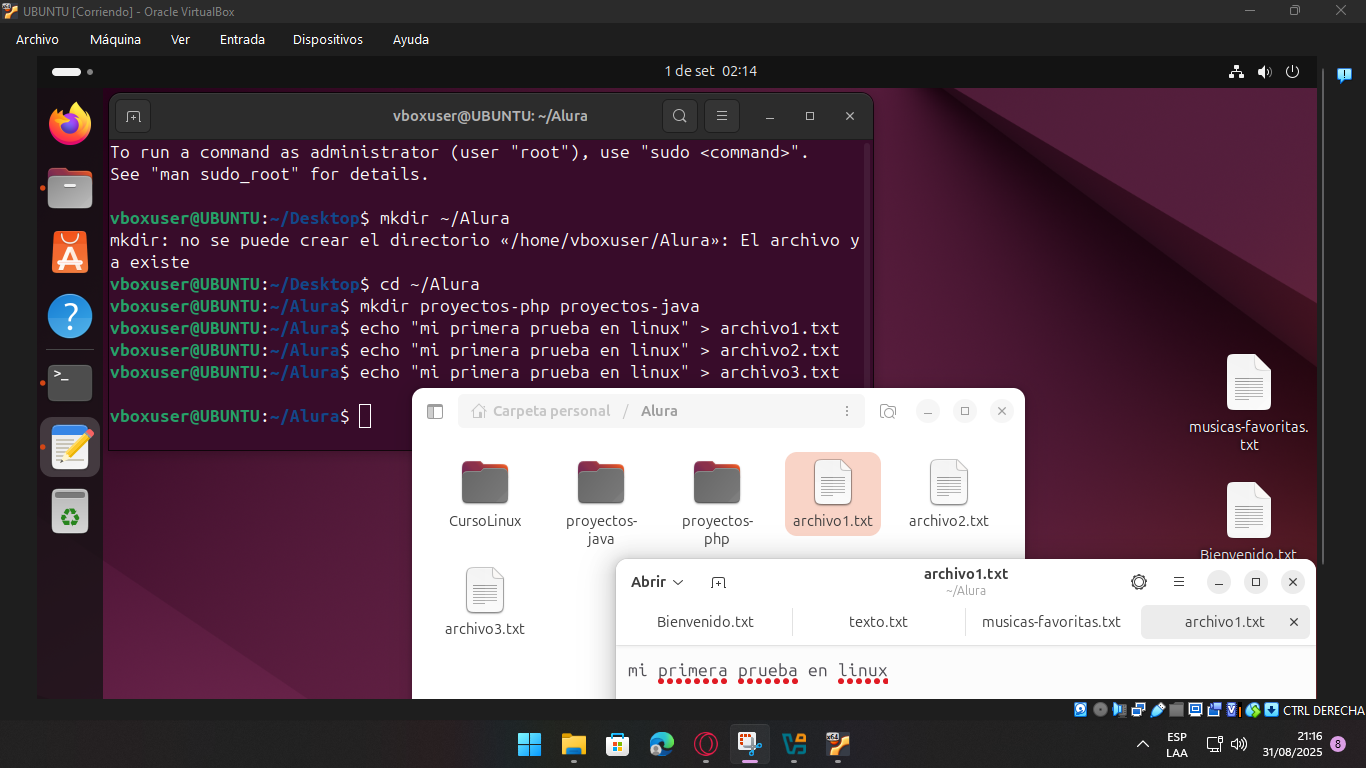The image size is (1366, 768).
Task: Switch to the musicas-favoritas.txt editor tab
Action: coord(1051,622)
